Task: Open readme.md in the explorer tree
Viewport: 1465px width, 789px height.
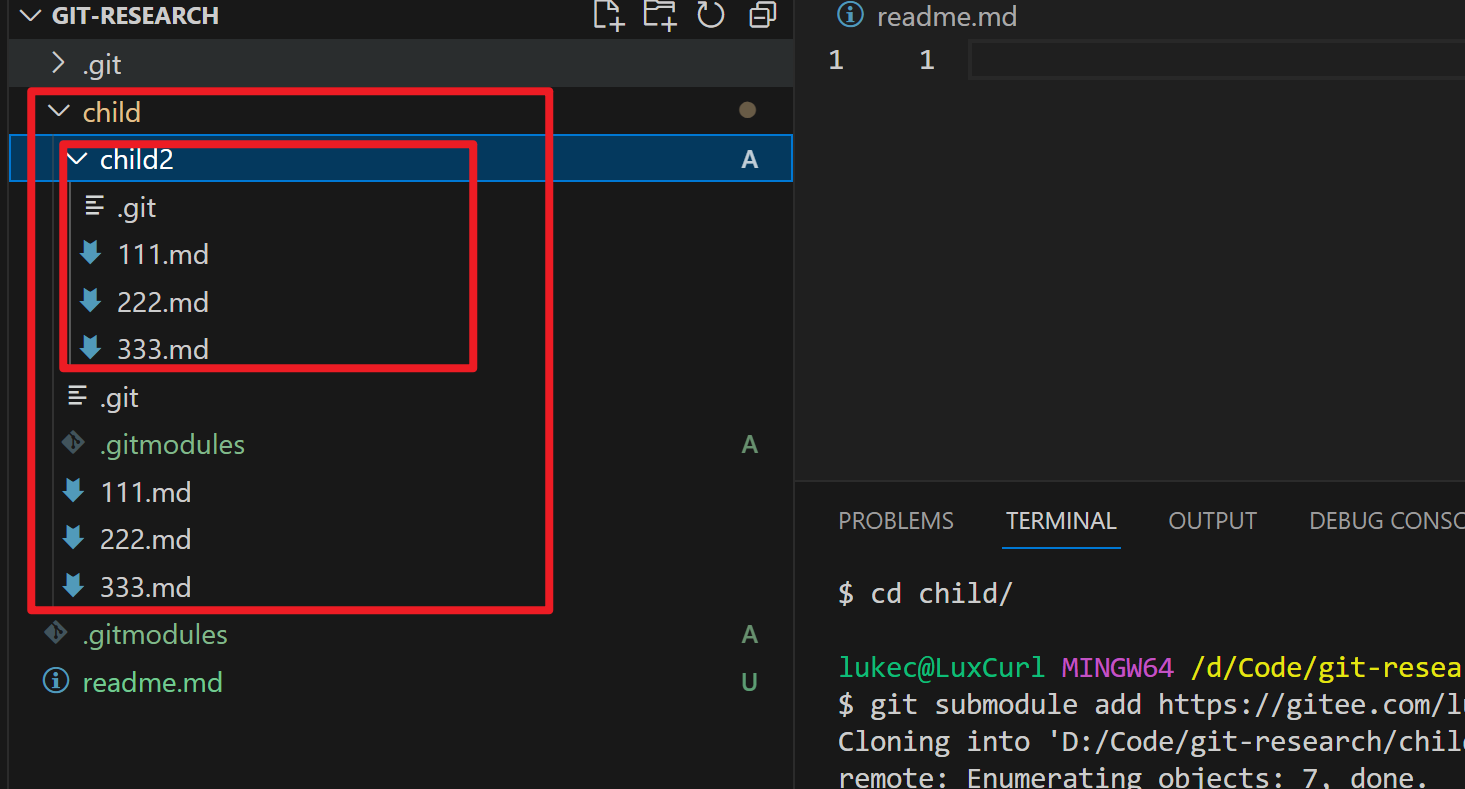Action: coord(152,683)
